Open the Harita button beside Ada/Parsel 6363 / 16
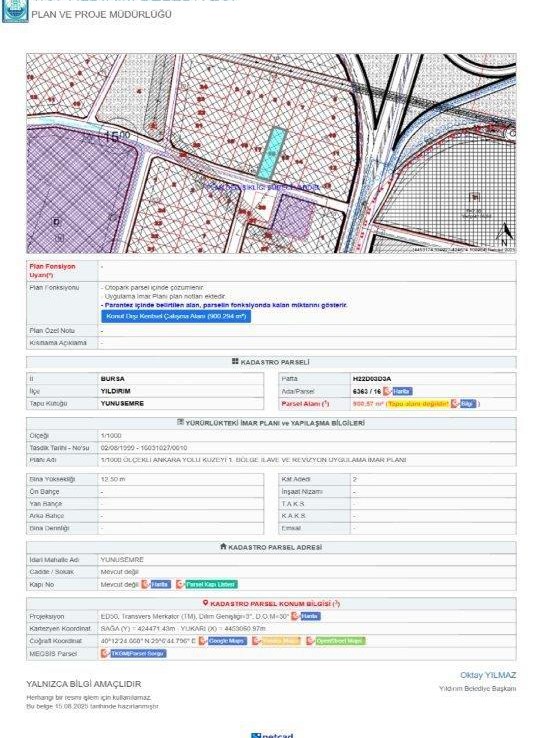The width and height of the screenshot is (543, 738). click(x=402, y=391)
